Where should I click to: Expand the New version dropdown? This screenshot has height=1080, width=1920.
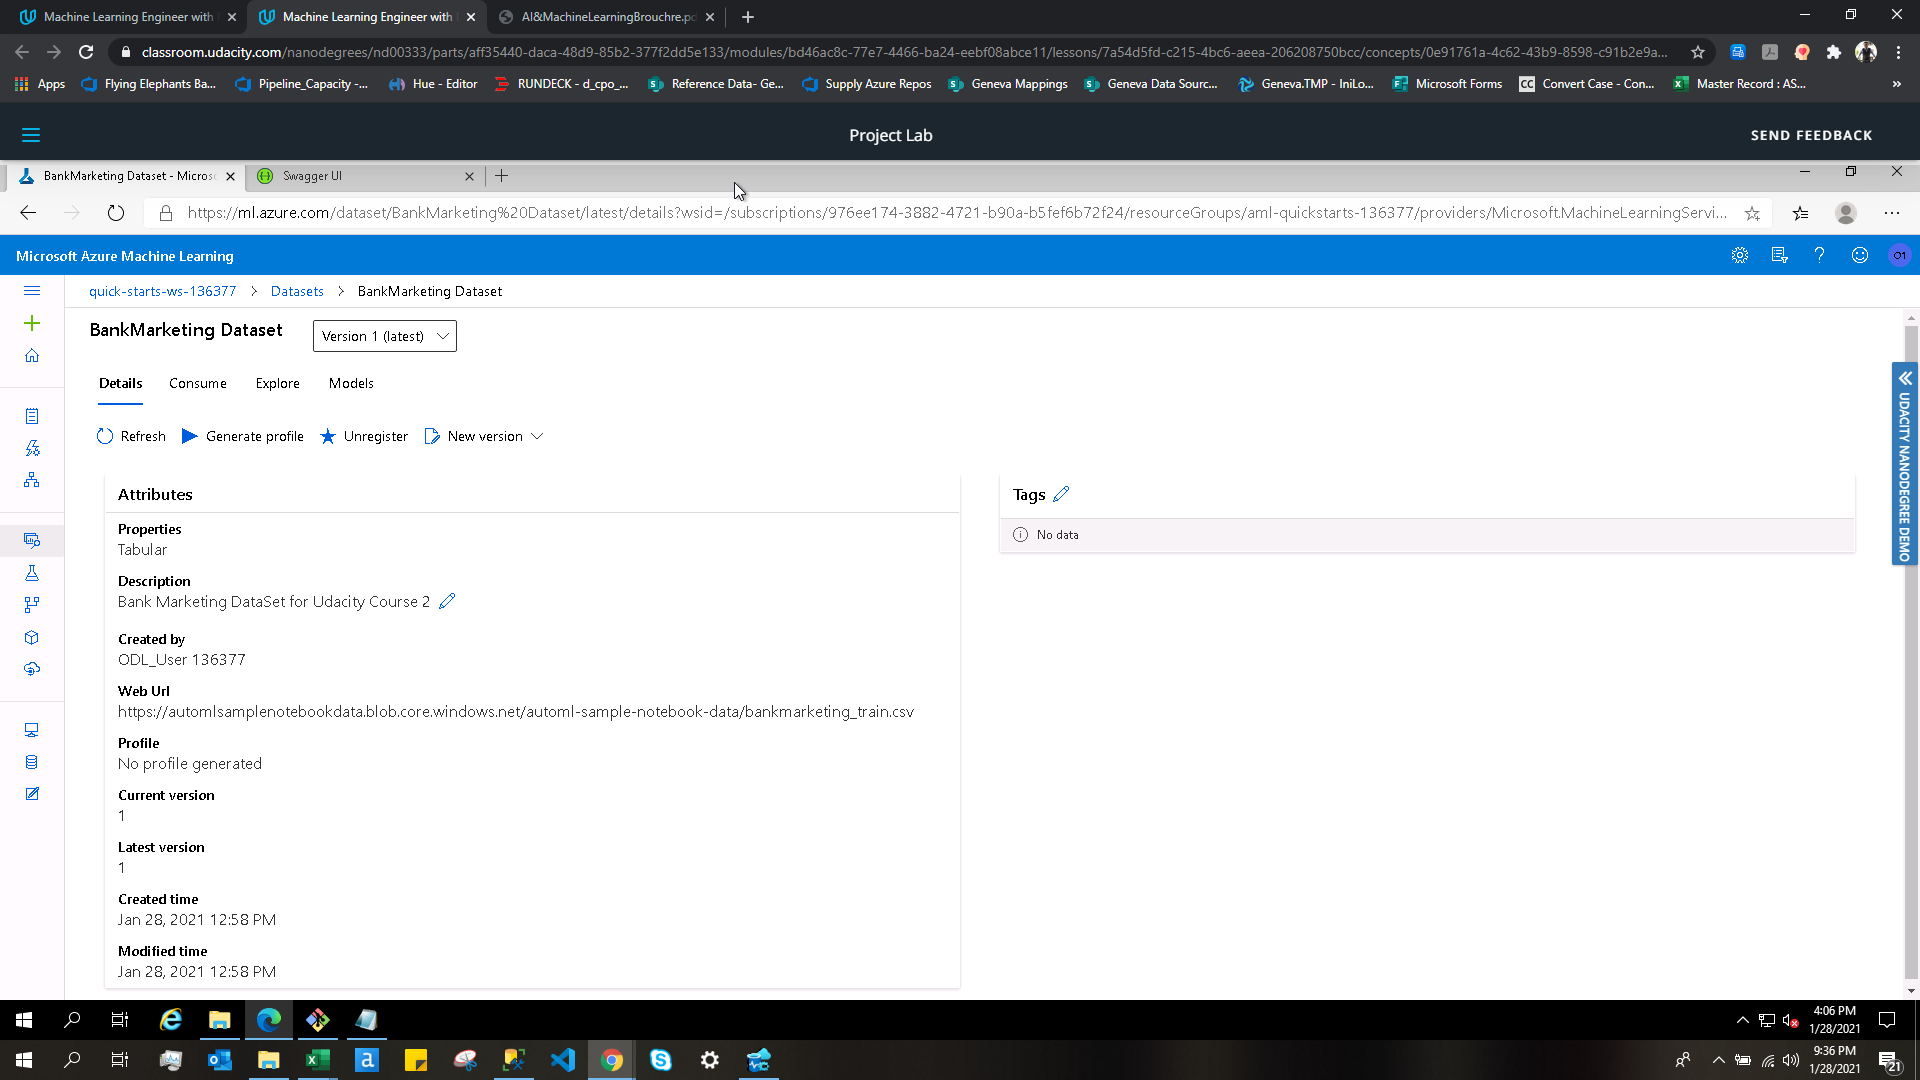pos(537,436)
